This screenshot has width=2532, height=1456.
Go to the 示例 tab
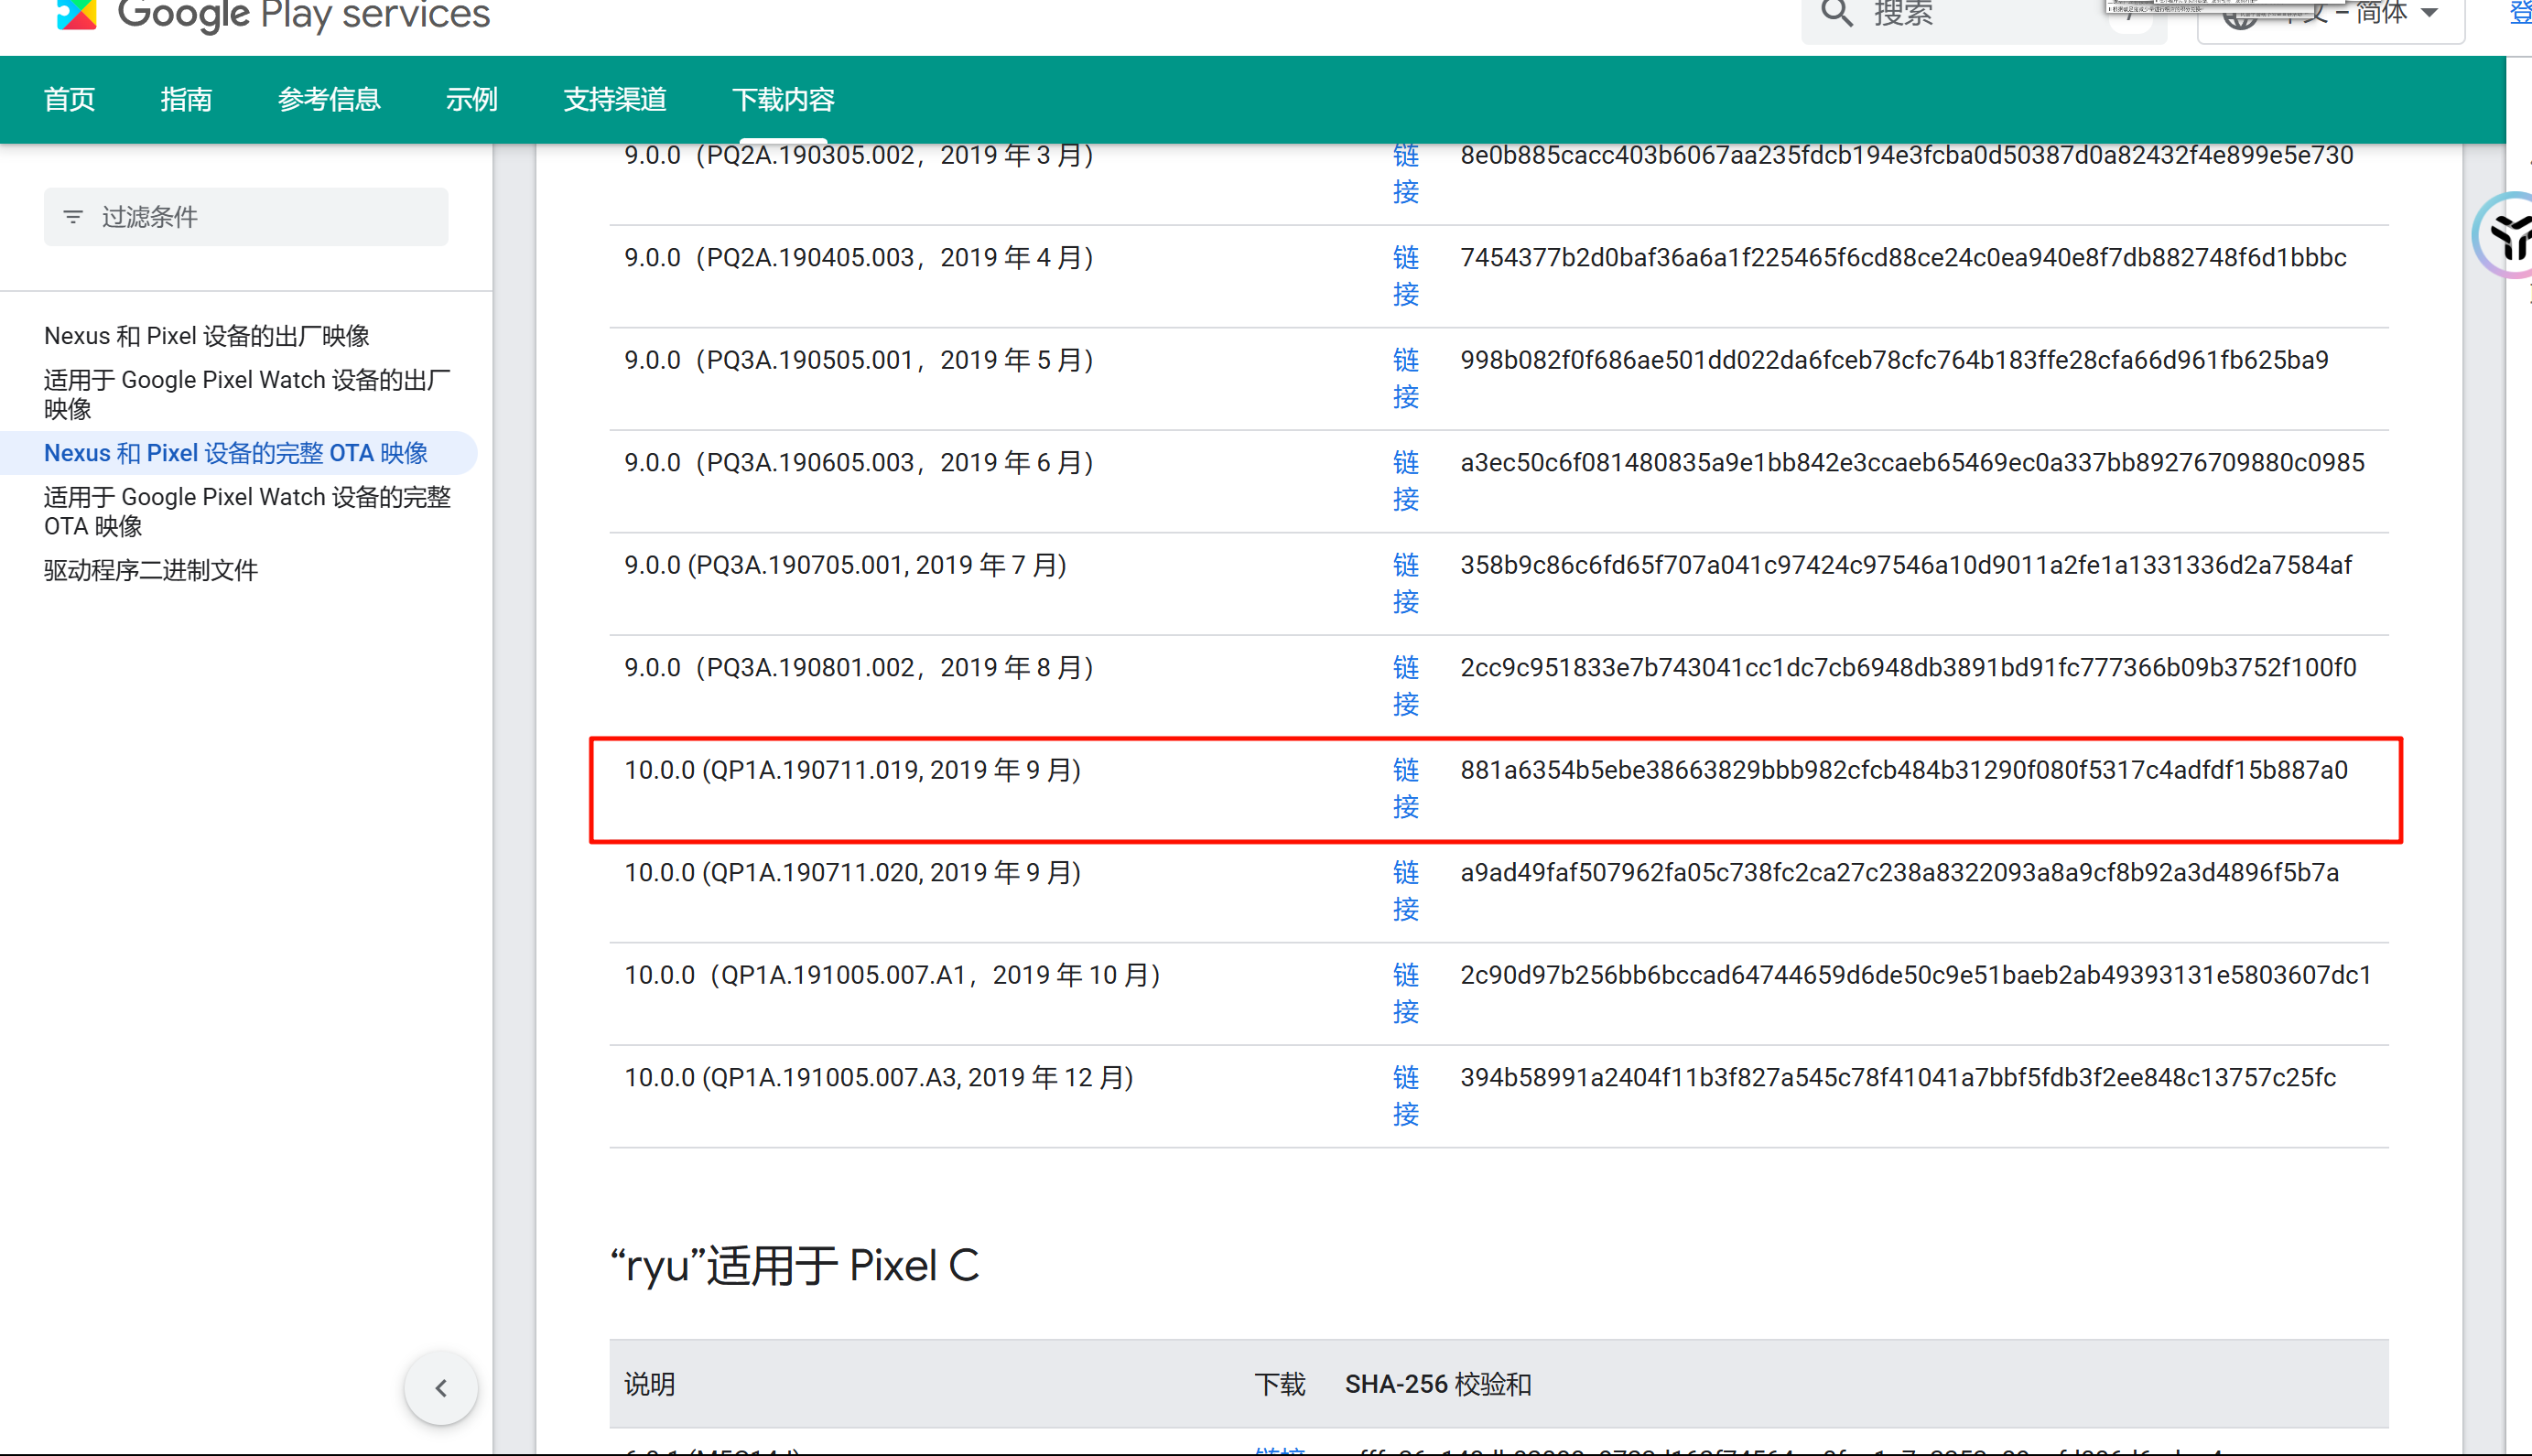click(x=471, y=100)
